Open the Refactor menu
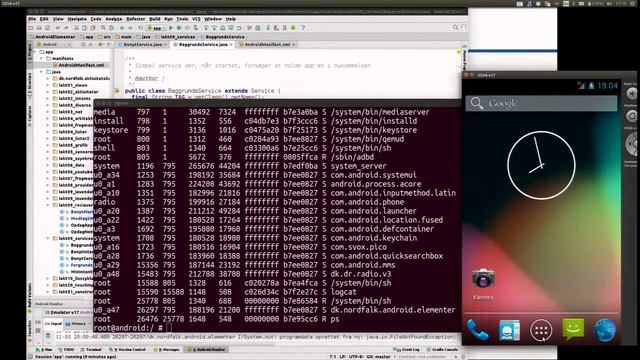640x360 pixels. click(136, 19)
